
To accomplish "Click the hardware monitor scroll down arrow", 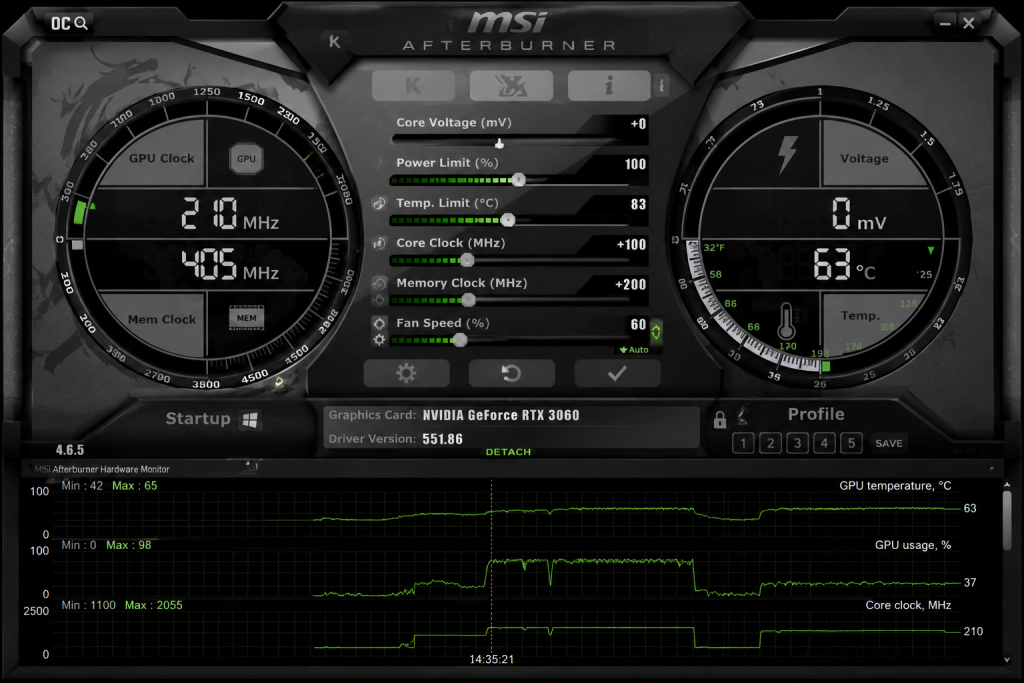I will click(x=1006, y=659).
